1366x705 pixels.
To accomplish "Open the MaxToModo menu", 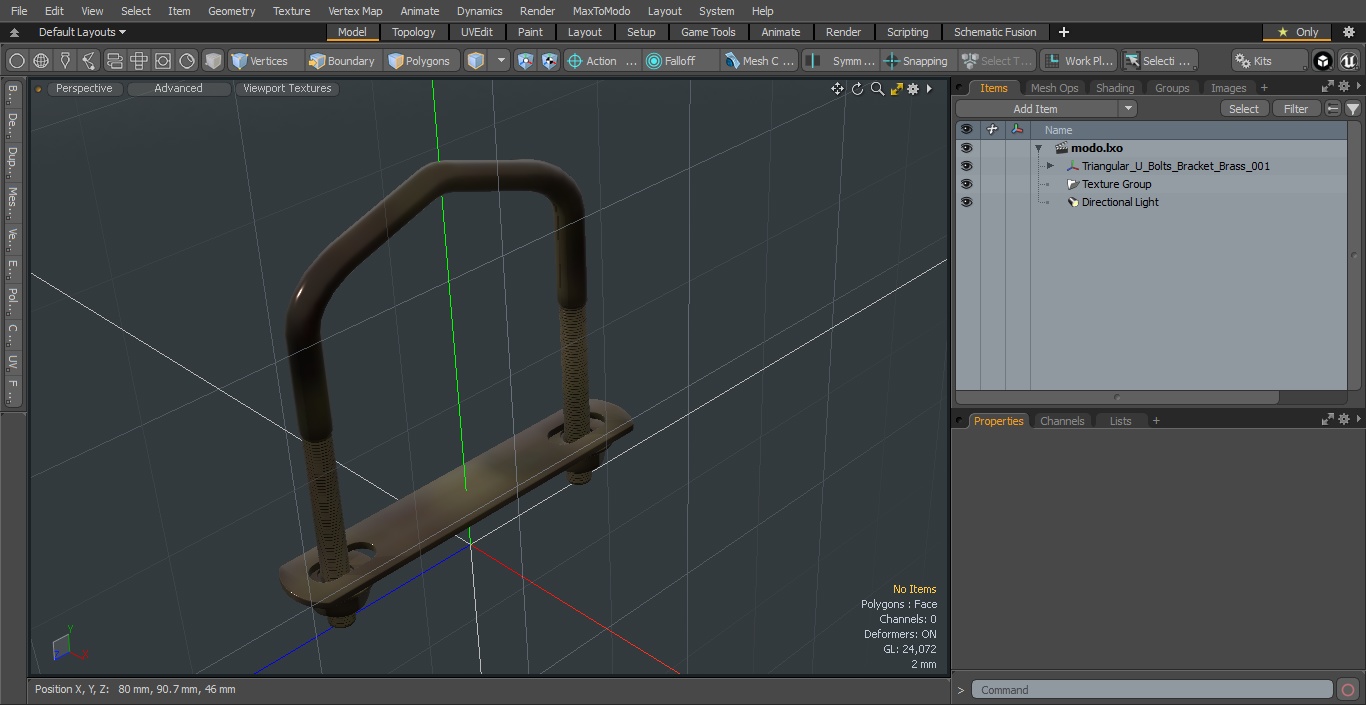I will [x=601, y=11].
